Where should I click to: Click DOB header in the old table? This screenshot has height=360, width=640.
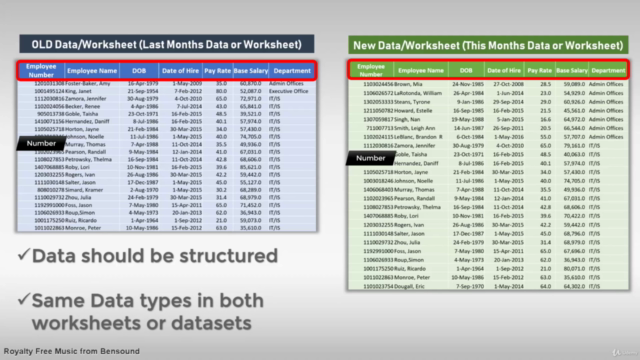click(139, 71)
